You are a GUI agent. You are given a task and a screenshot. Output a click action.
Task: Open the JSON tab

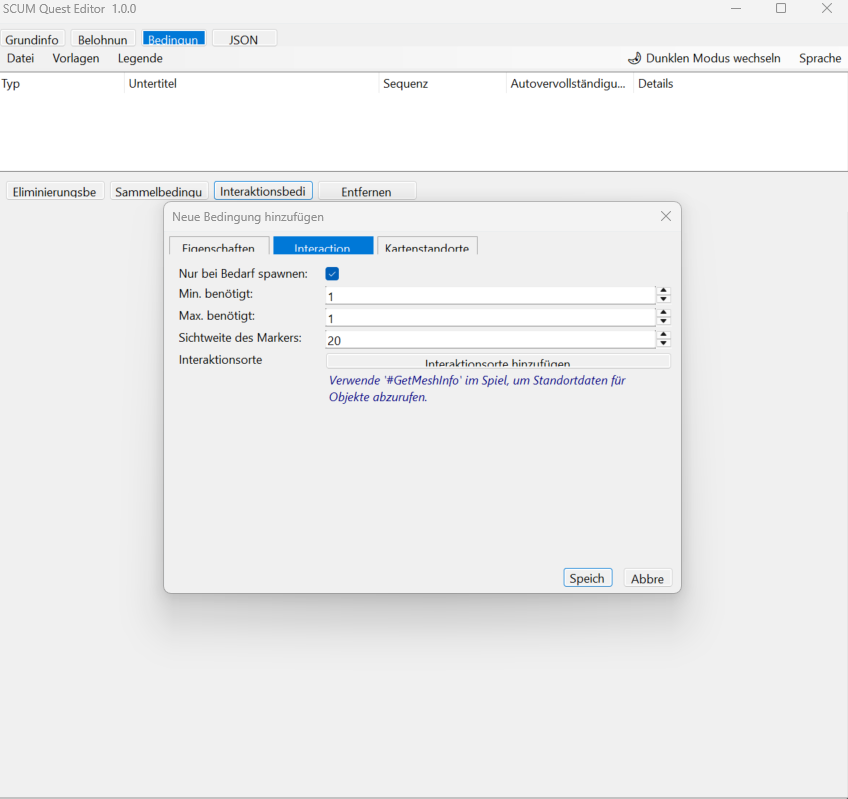click(243, 40)
